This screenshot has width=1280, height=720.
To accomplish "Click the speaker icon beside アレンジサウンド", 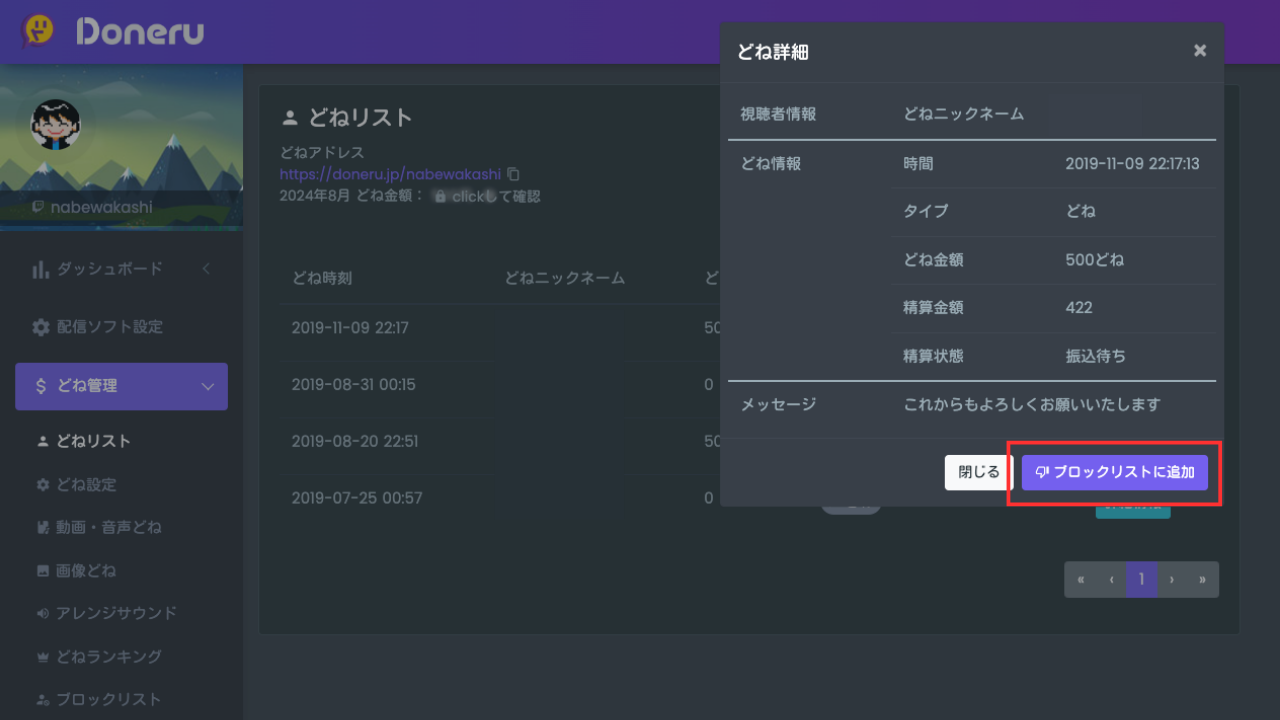I will point(42,613).
